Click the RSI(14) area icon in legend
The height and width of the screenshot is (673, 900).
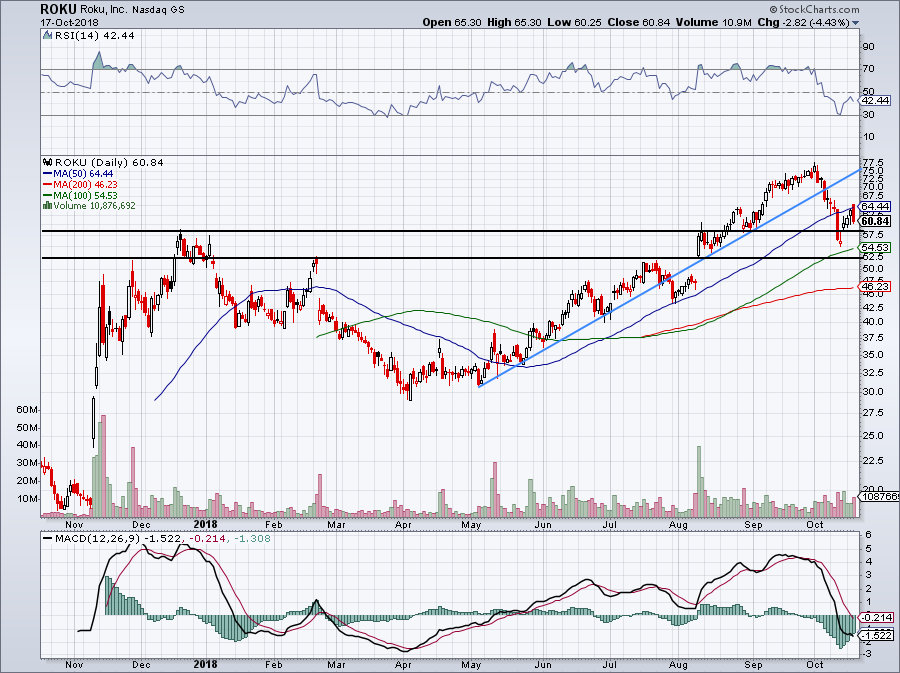[x=47, y=35]
